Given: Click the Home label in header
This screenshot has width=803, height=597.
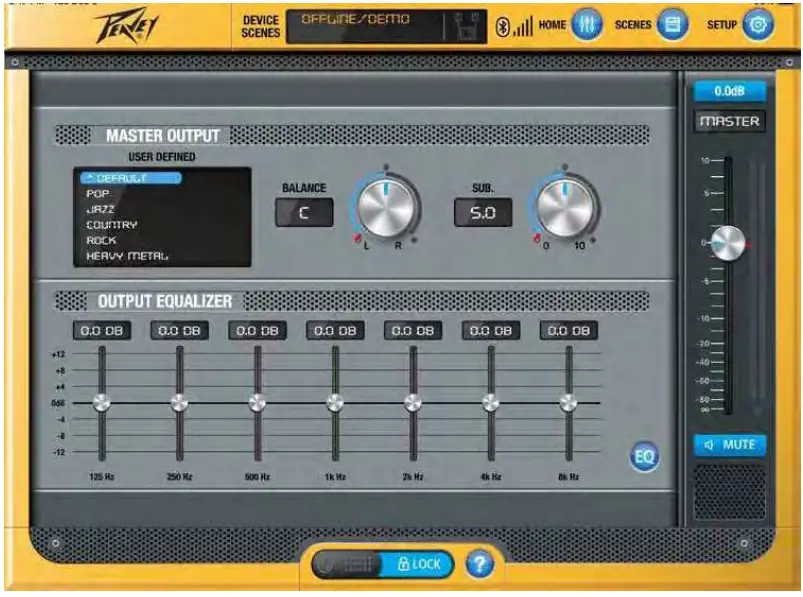Looking at the screenshot, I should pyautogui.click(x=552, y=25).
